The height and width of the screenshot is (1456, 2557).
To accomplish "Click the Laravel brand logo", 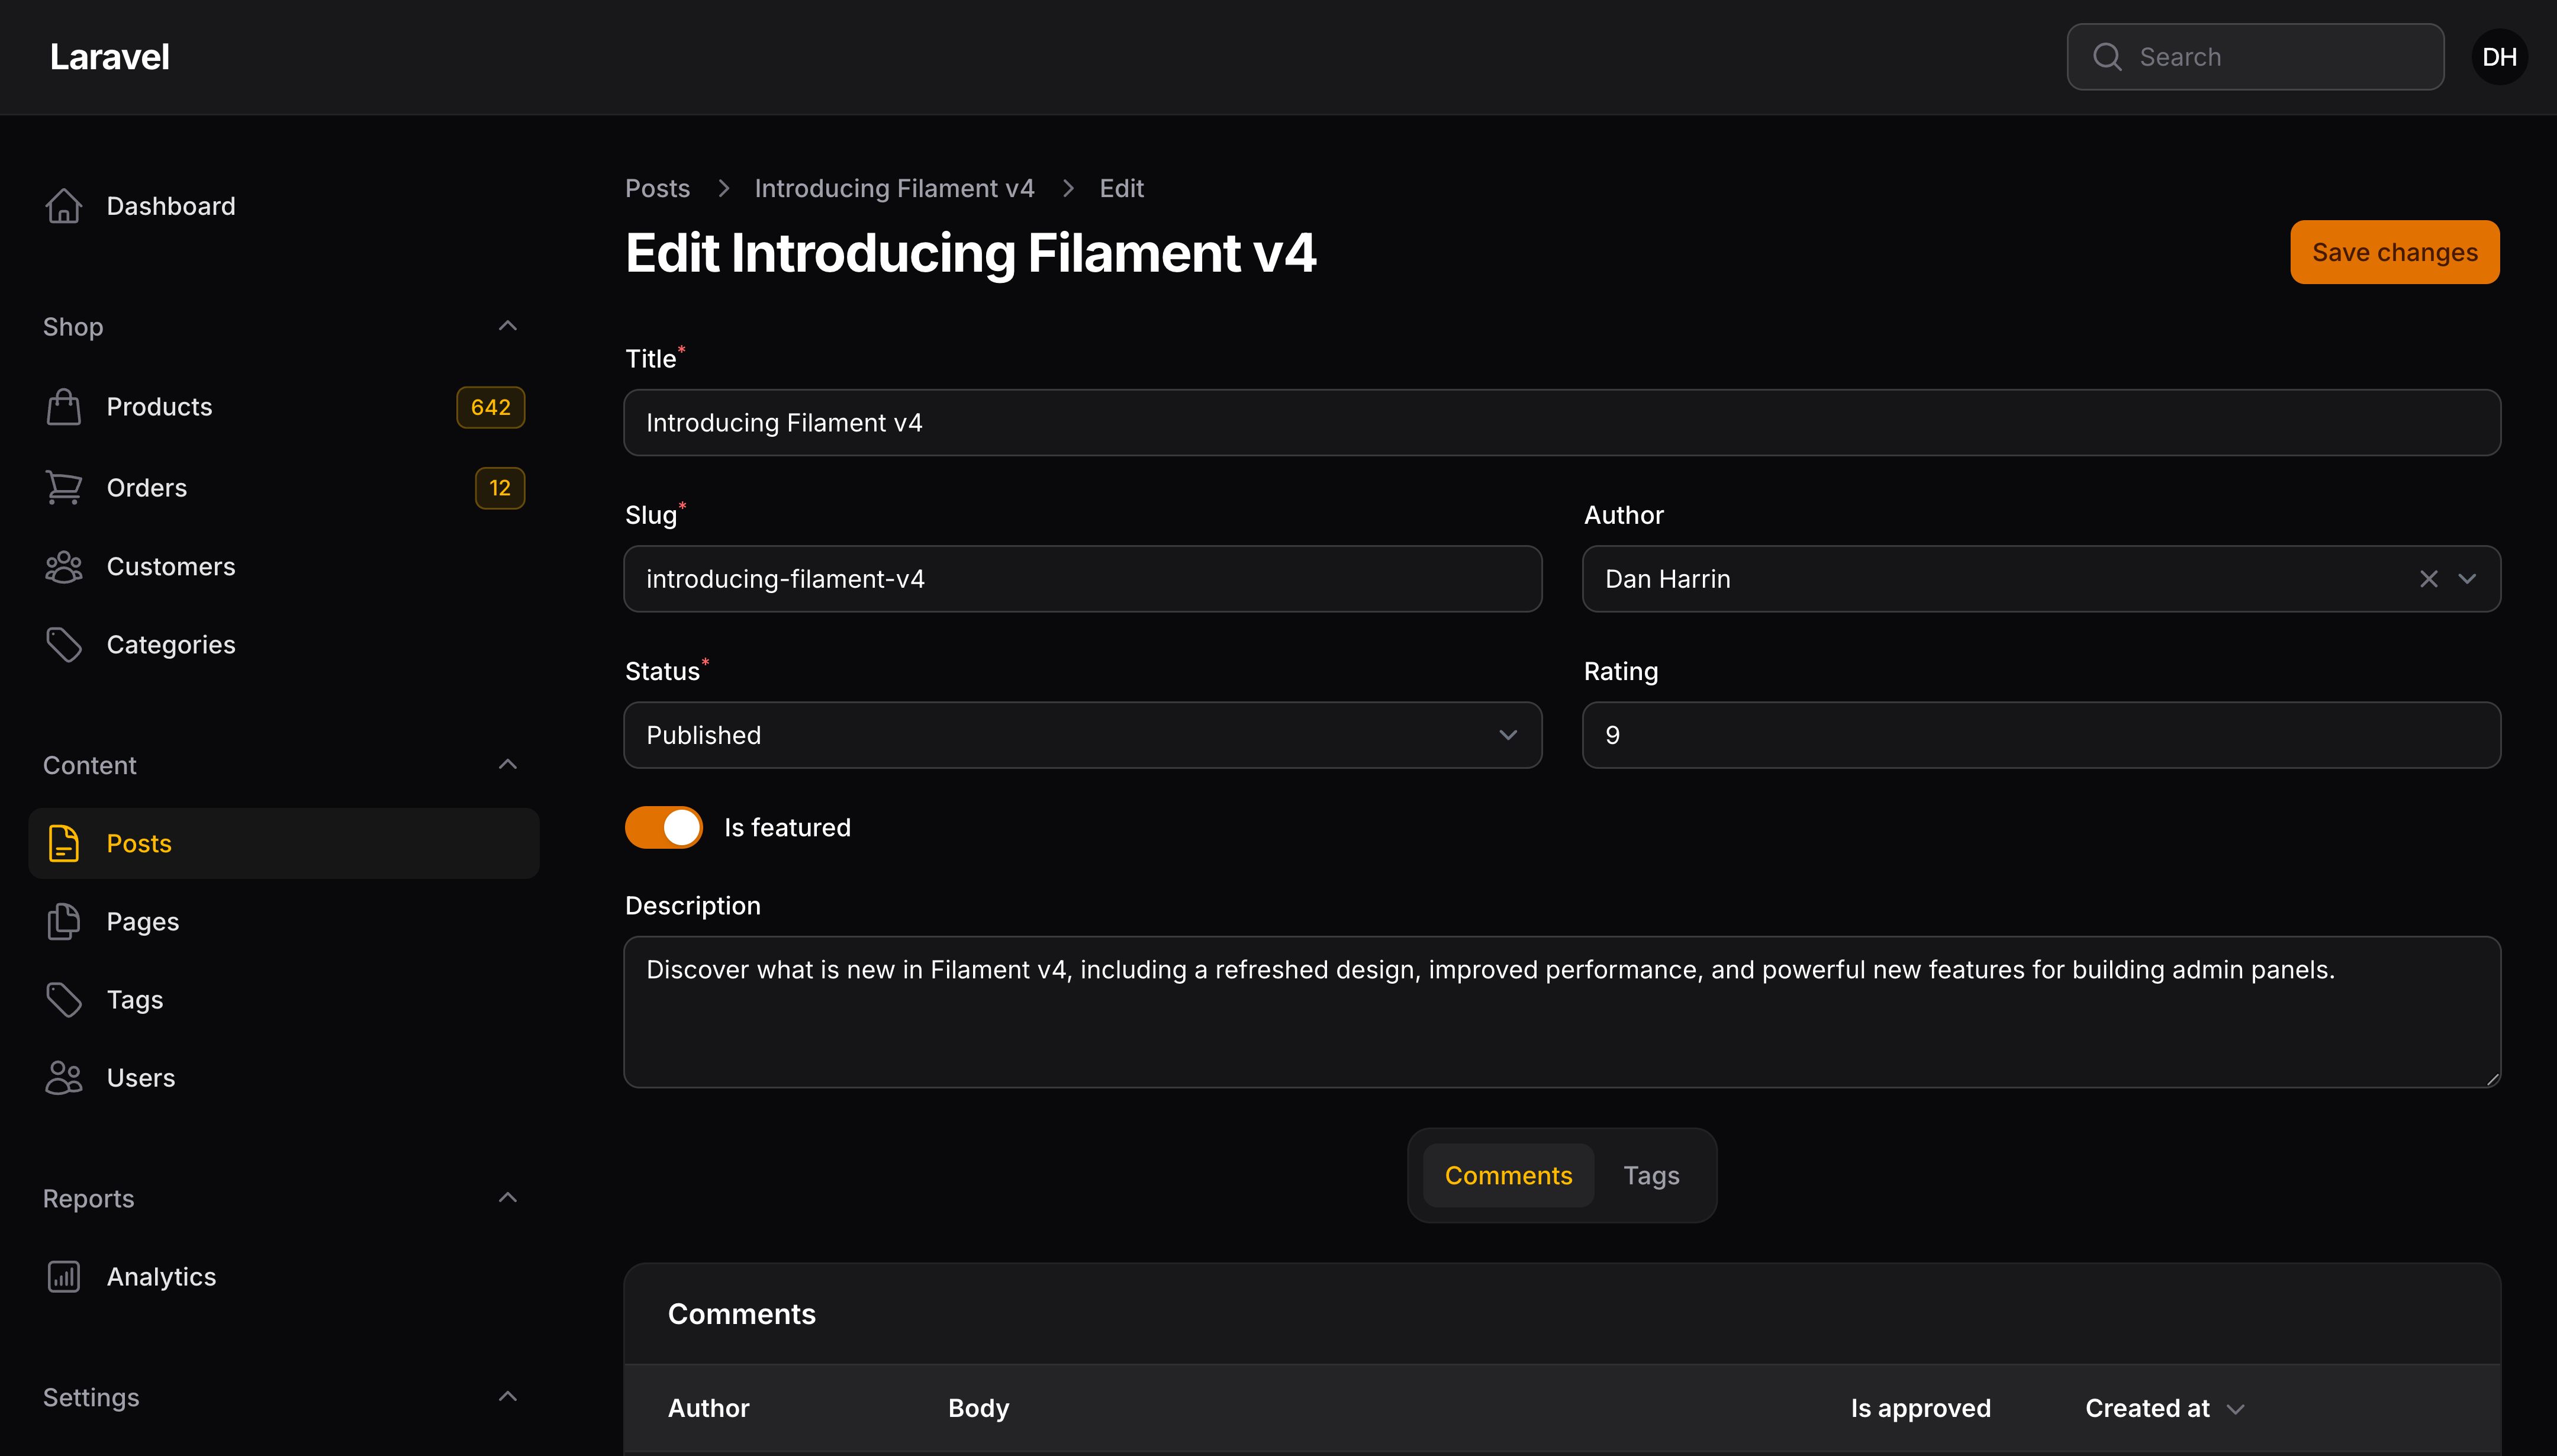I will pyautogui.click(x=109, y=57).
